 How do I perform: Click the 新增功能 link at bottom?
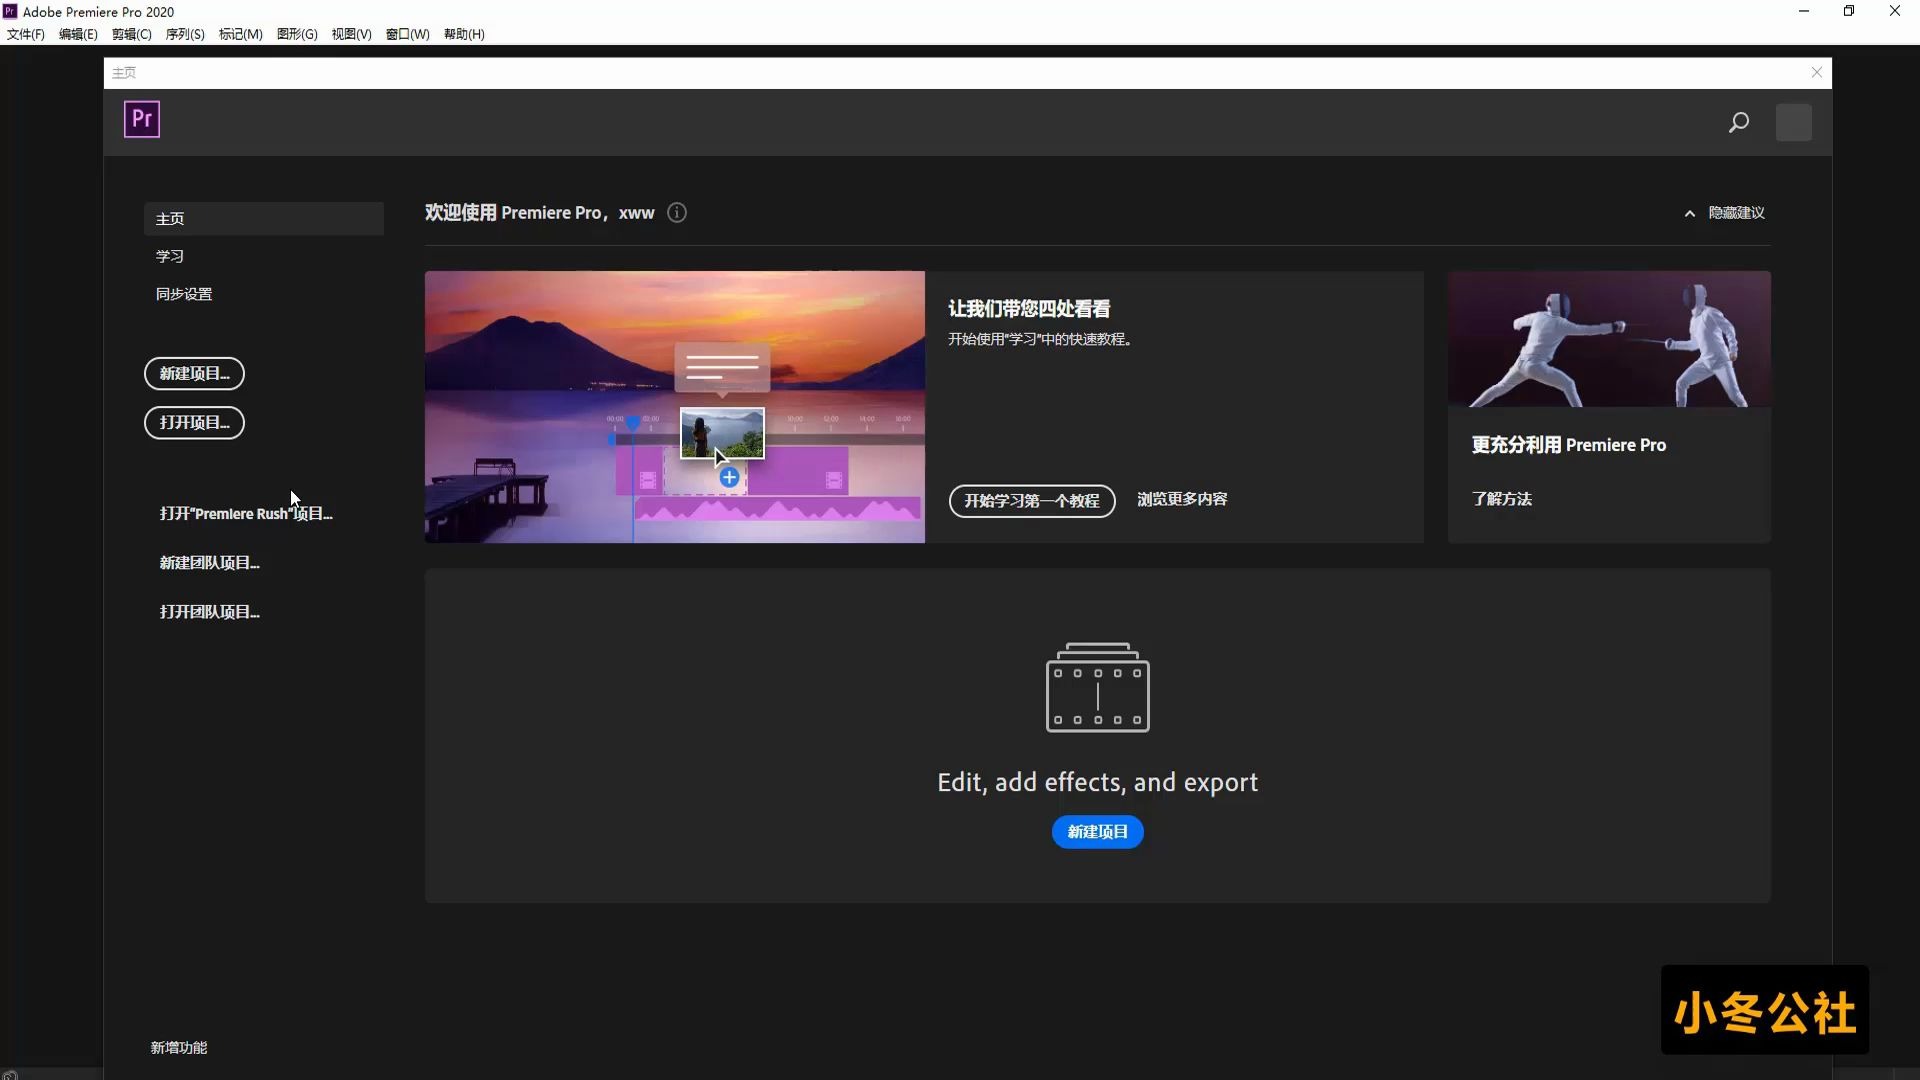point(179,1047)
